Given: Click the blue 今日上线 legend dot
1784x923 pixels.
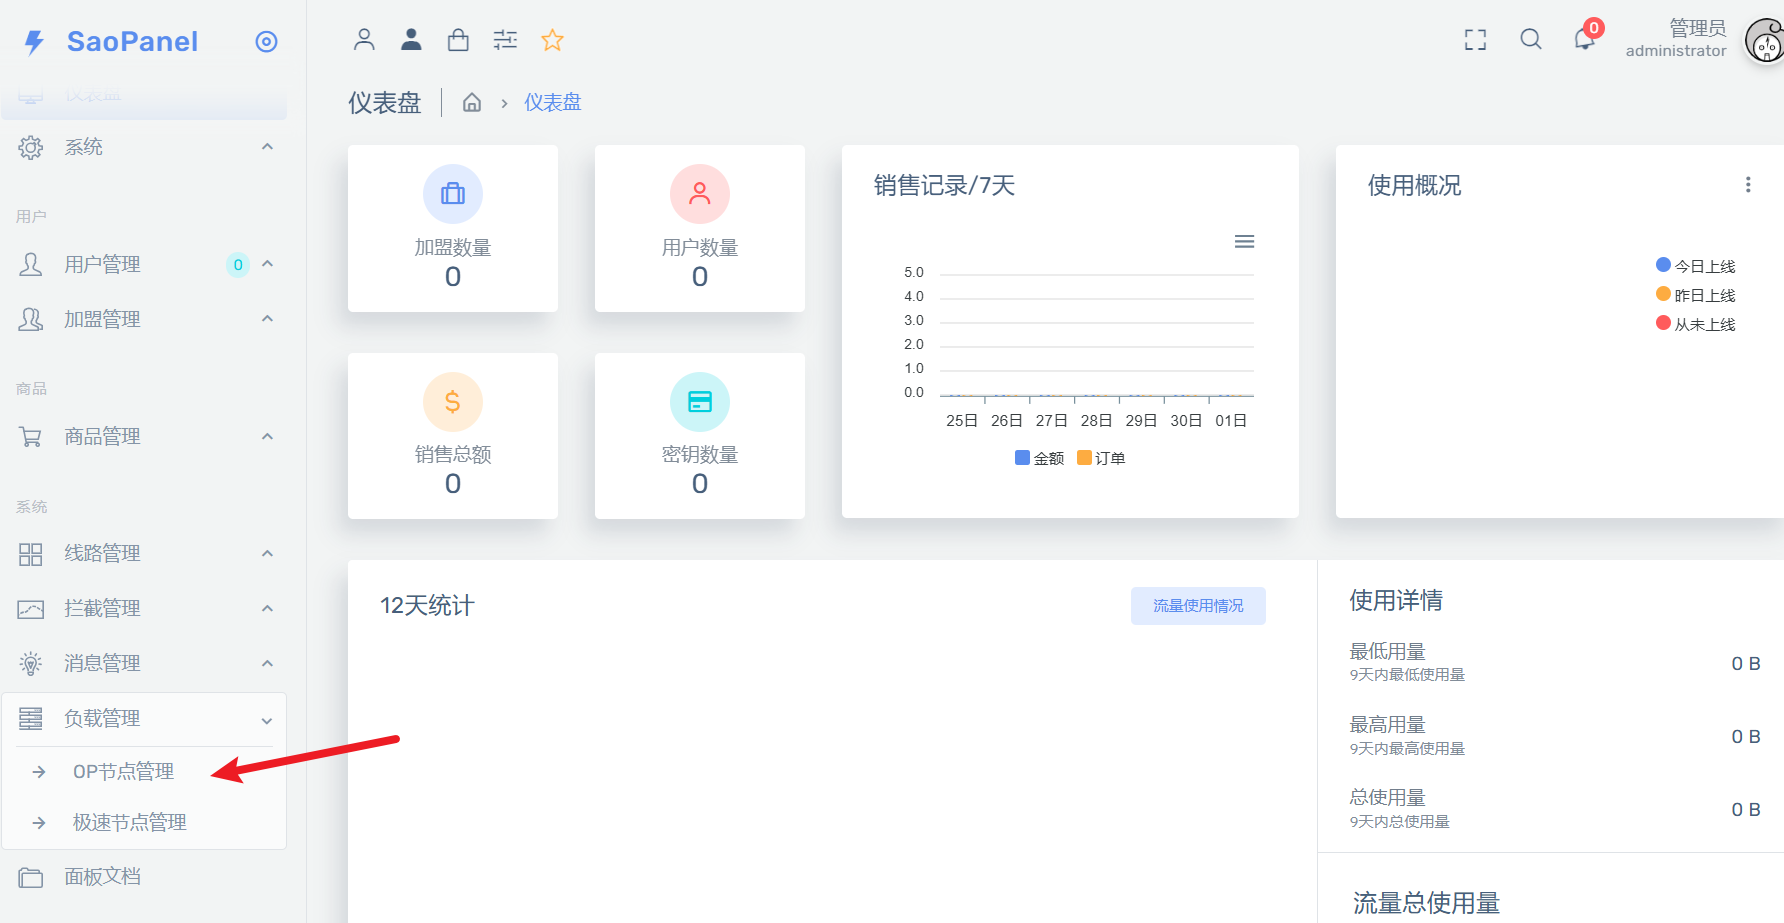Looking at the screenshot, I should point(1663,265).
